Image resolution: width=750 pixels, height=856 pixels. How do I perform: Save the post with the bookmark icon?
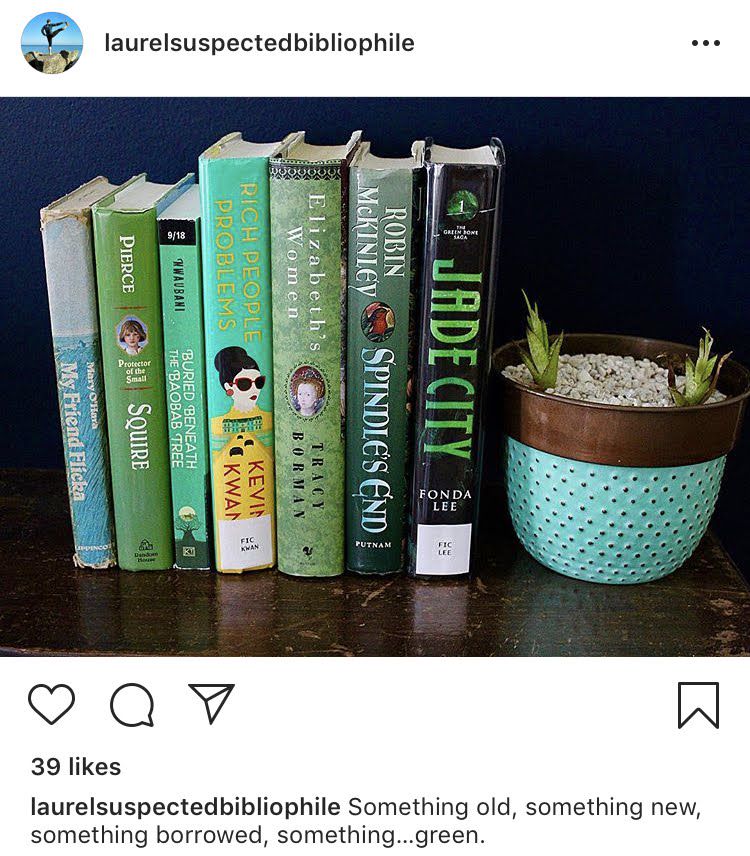[x=698, y=705]
